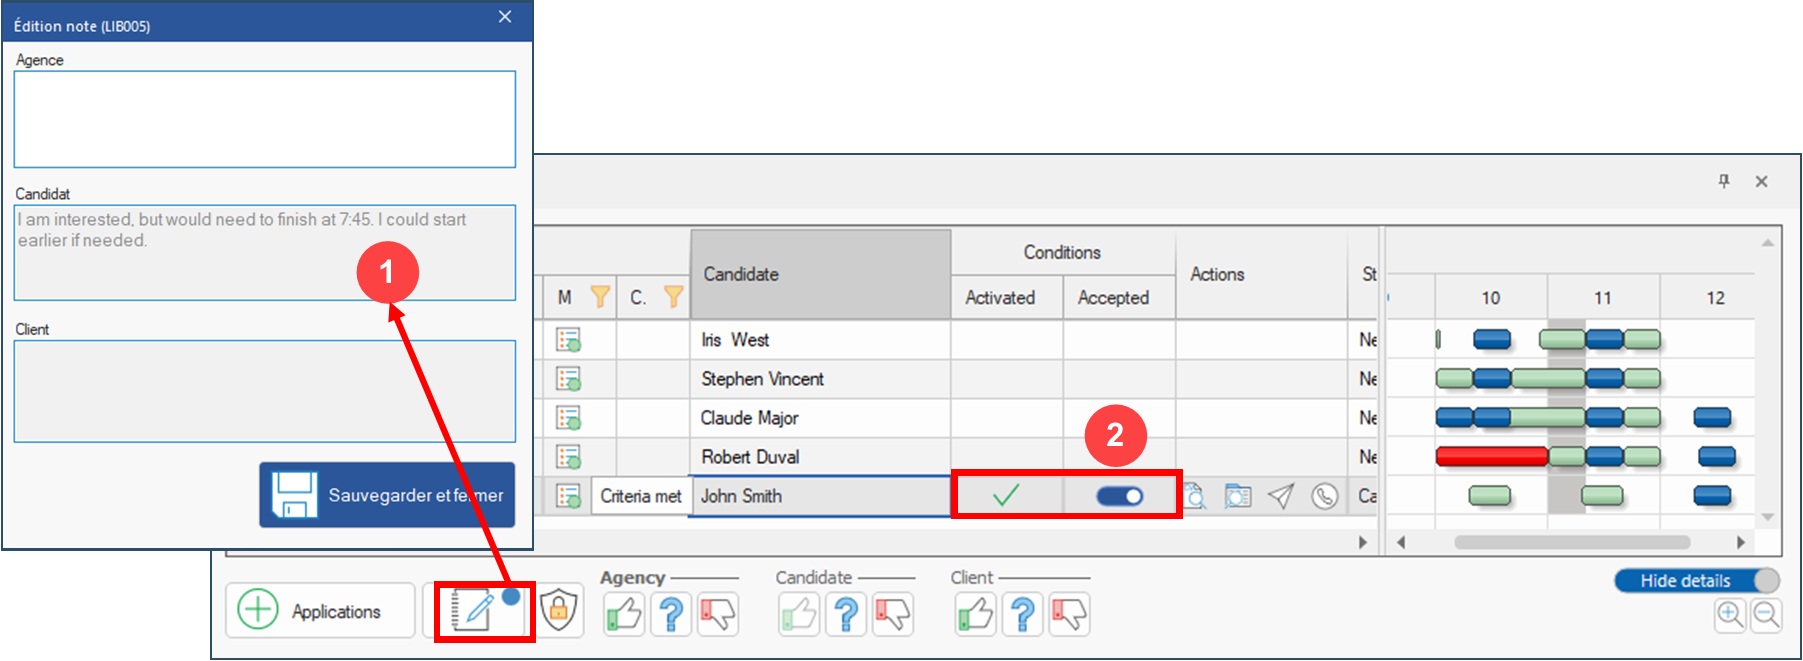Open the CV search icon for John Smith
Image resolution: width=1803 pixels, height=661 pixels.
pyautogui.click(x=1195, y=496)
